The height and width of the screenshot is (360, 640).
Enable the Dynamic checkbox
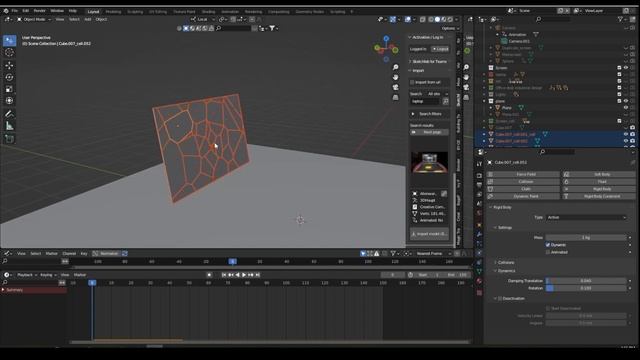pos(548,245)
